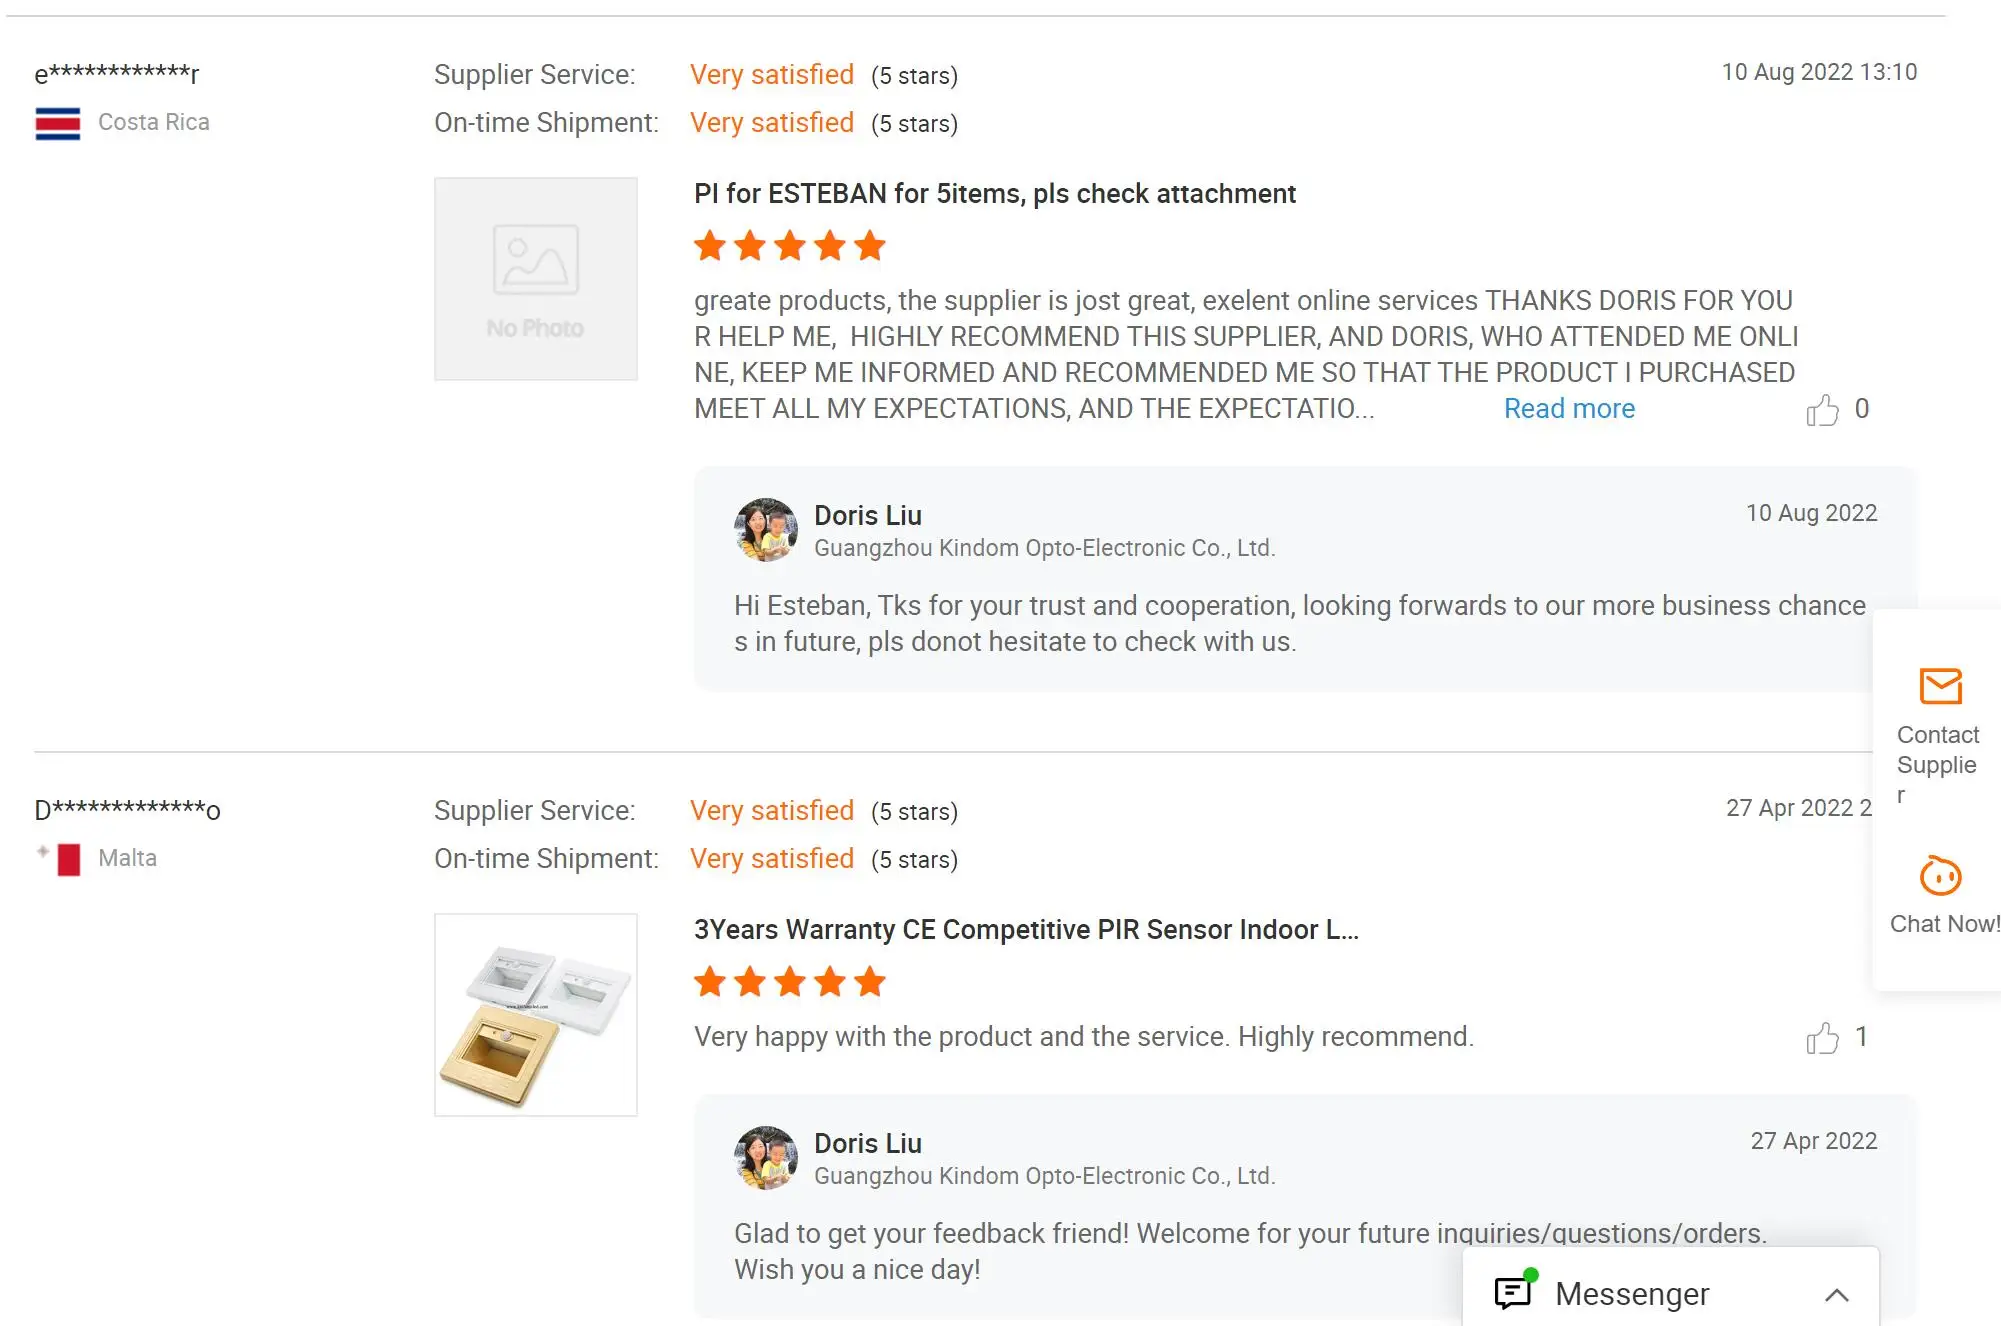This screenshot has height=1326, width=2001.
Task: Expand the Messenger panel chevron
Action: 1836,1295
